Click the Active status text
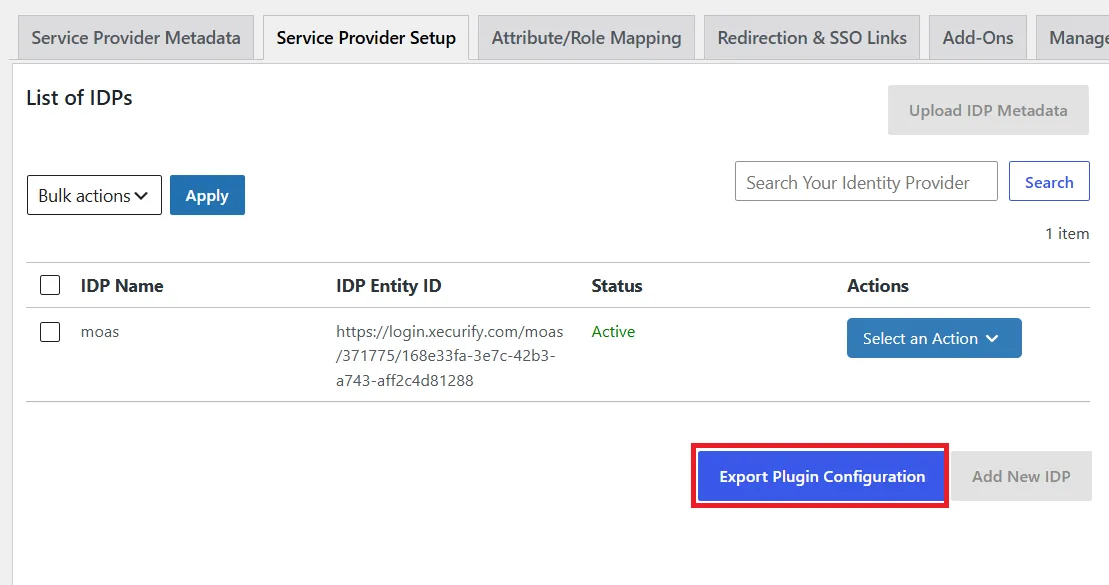 point(613,332)
